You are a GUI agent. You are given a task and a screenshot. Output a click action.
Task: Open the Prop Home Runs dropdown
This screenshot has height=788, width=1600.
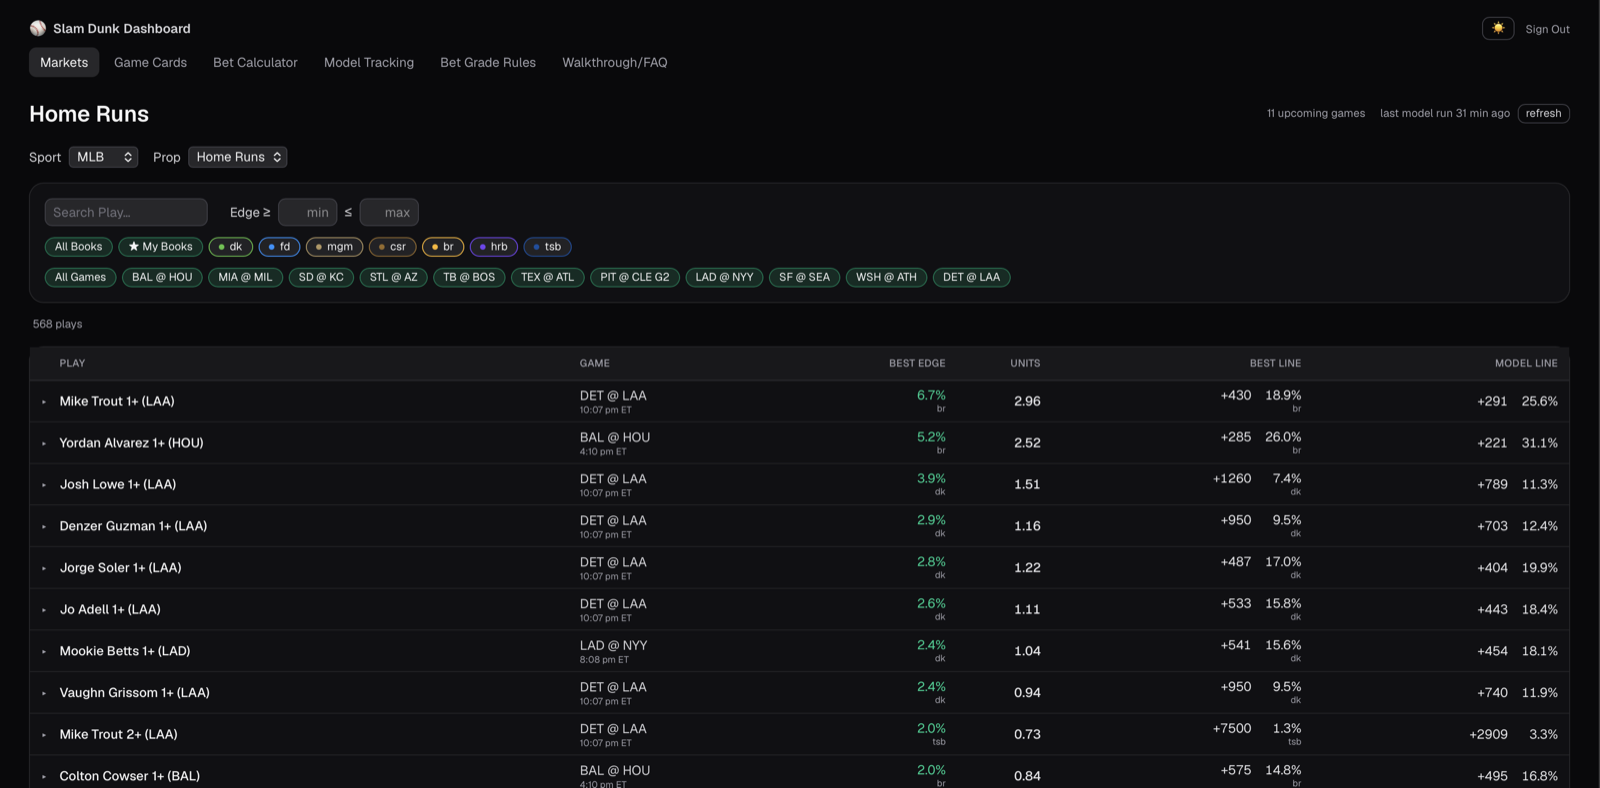238,157
